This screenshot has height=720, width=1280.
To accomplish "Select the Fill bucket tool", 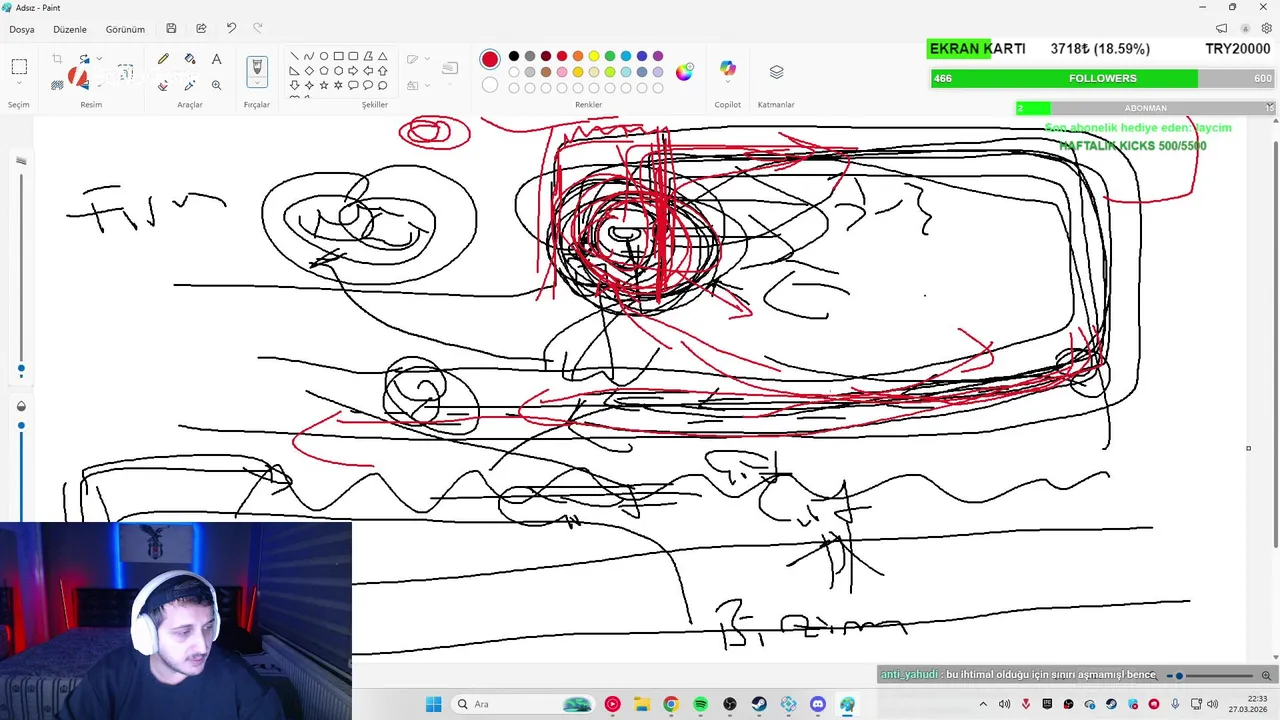I will [x=190, y=59].
